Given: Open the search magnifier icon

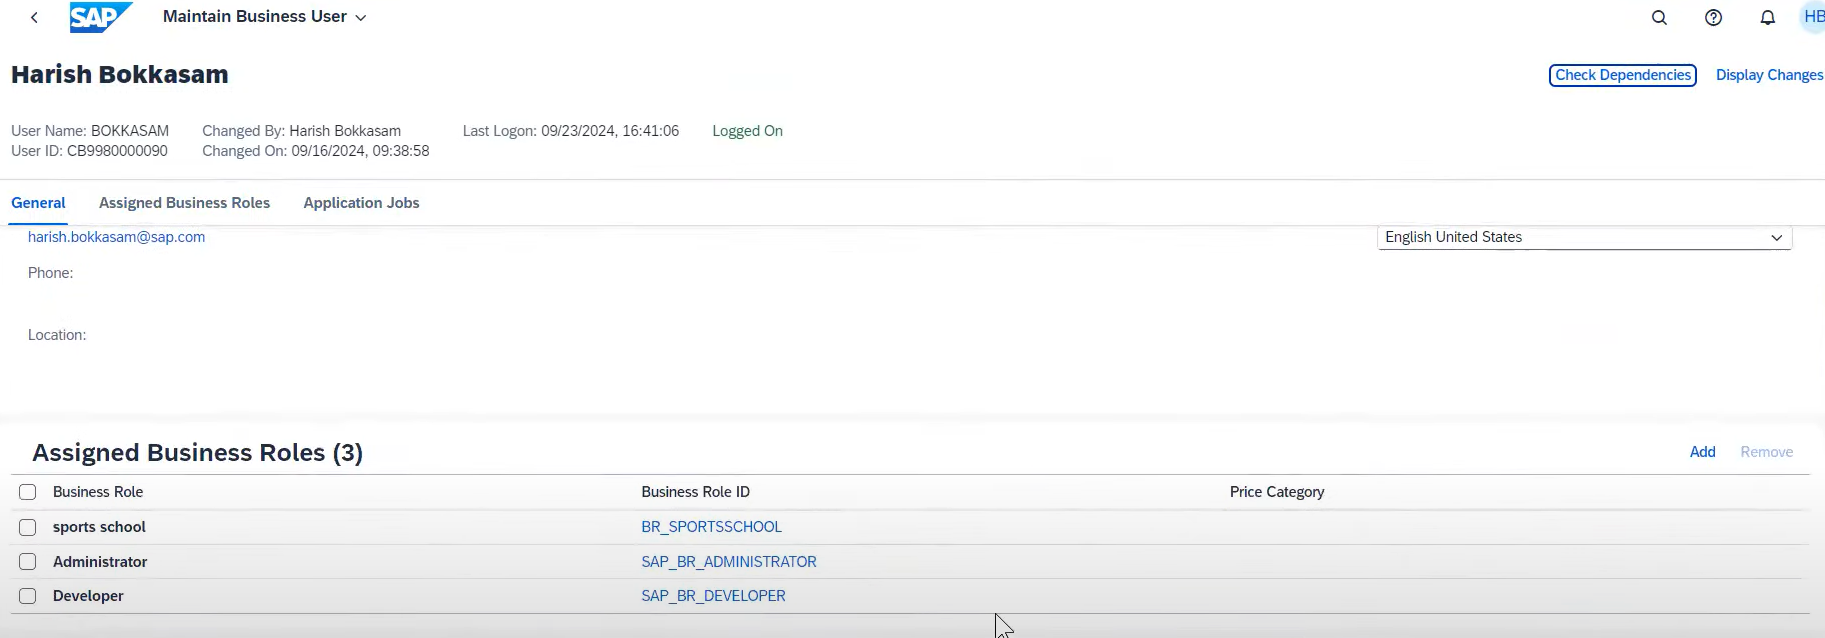Looking at the screenshot, I should point(1659,17).
